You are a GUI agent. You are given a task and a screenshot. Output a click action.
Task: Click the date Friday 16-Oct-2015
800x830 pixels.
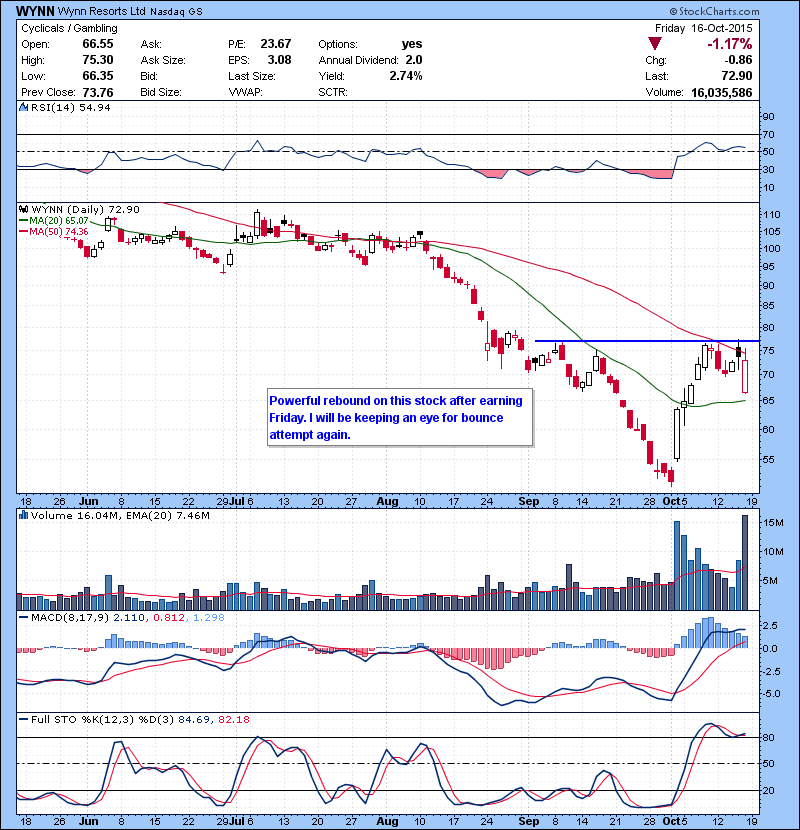703,28
